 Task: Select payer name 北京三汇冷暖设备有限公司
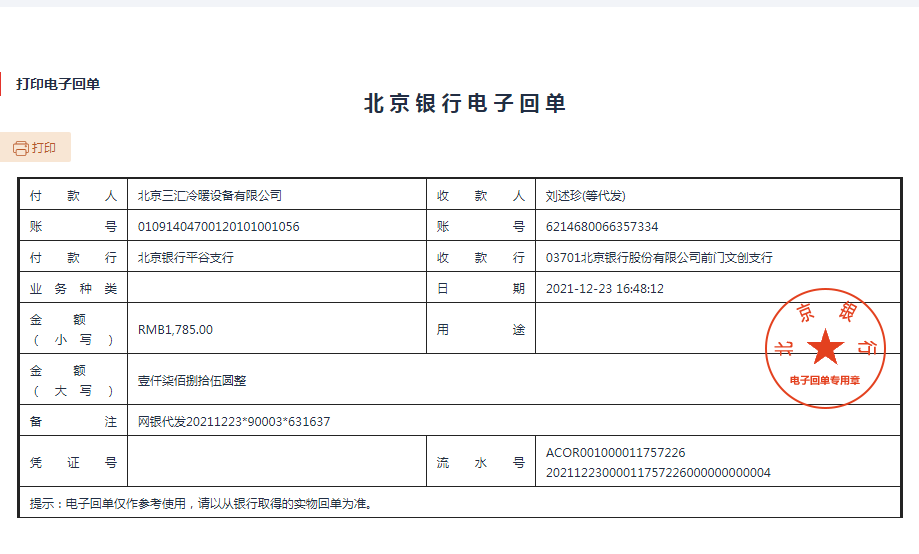[x=210, y=196]
